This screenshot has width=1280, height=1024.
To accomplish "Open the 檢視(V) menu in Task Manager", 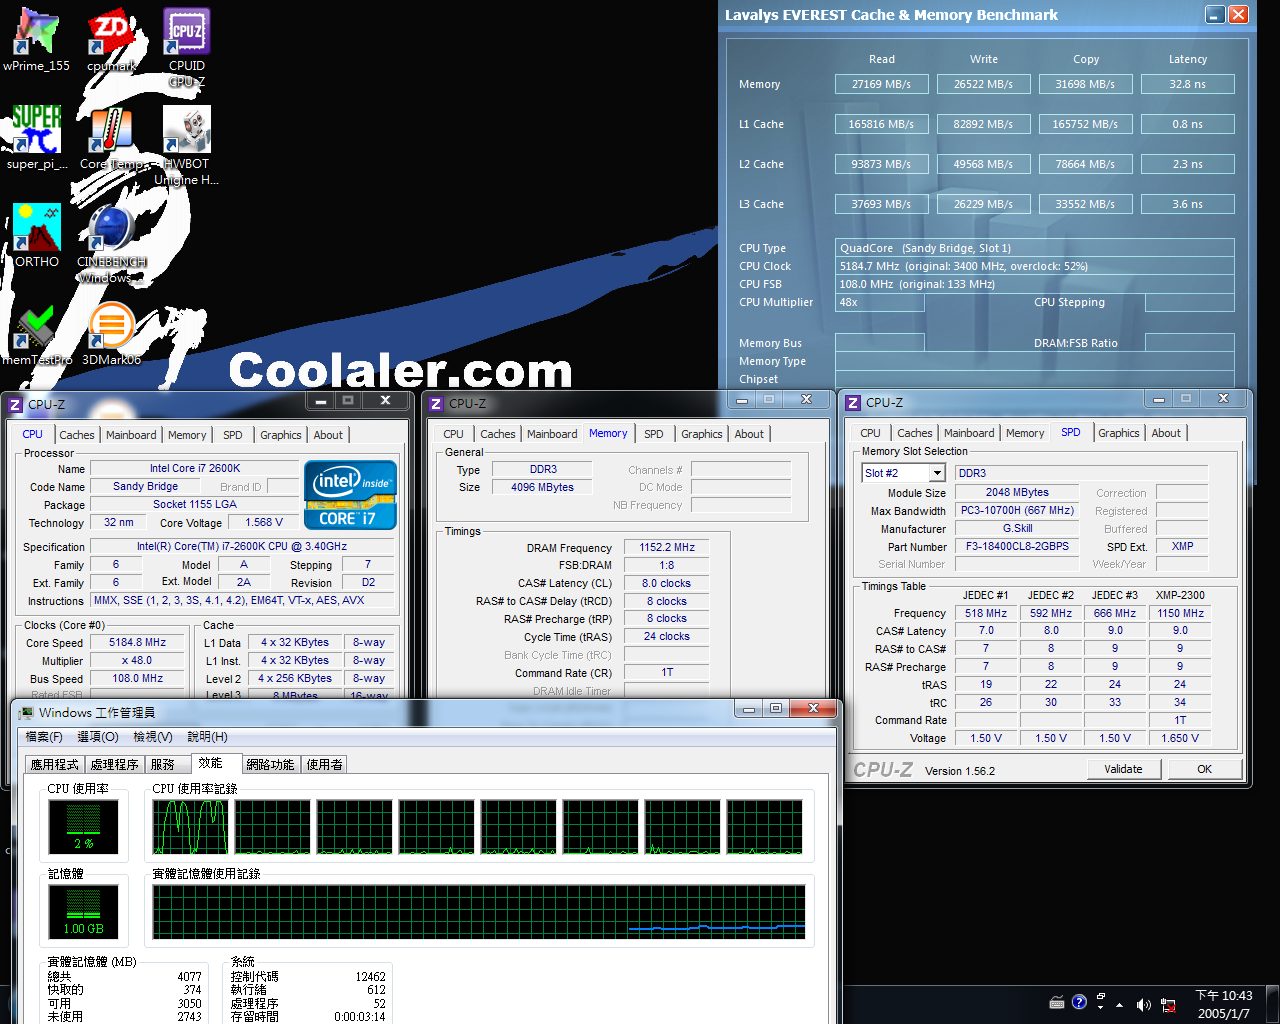I will click(153, 737).
